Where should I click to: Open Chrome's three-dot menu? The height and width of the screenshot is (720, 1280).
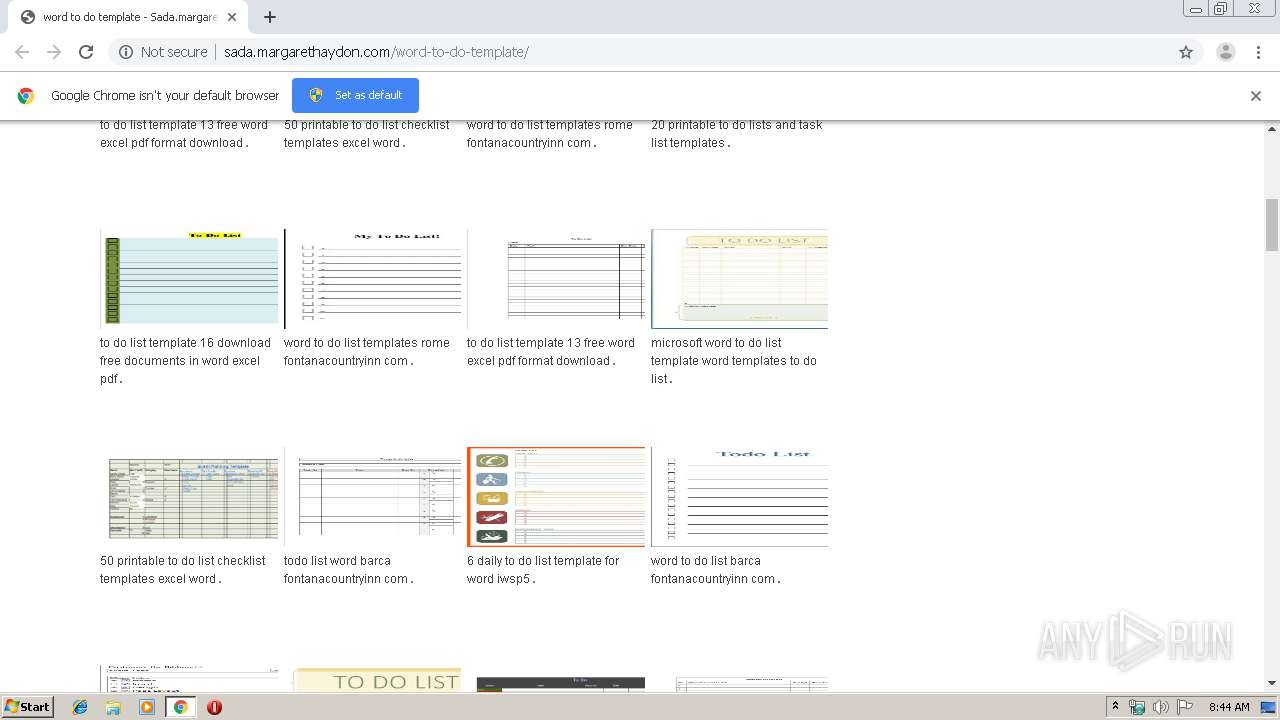[x=1258, y=52]
